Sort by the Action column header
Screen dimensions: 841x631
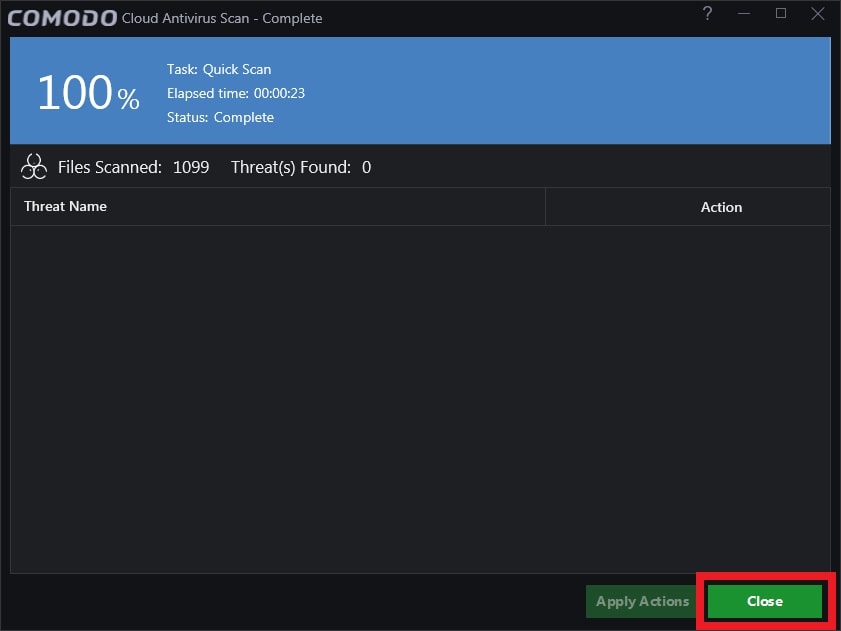click(722, 207)
